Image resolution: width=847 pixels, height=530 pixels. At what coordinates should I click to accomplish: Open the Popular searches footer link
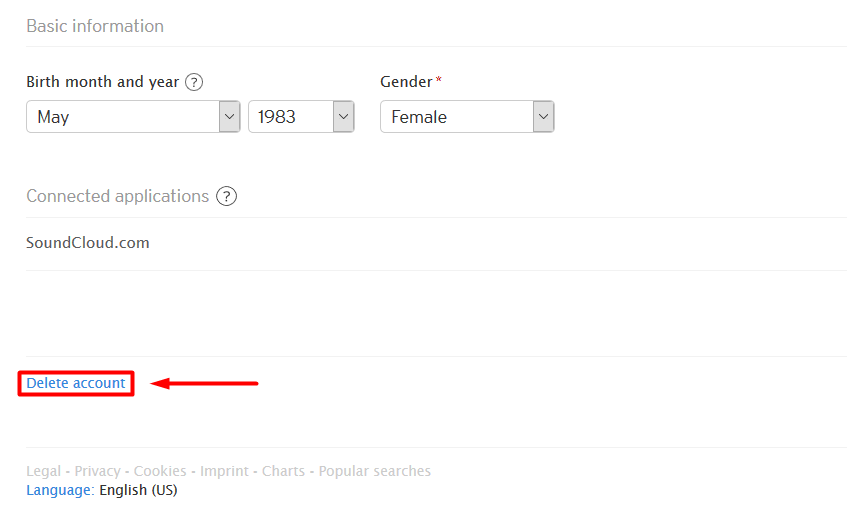(x=374, y=471)
